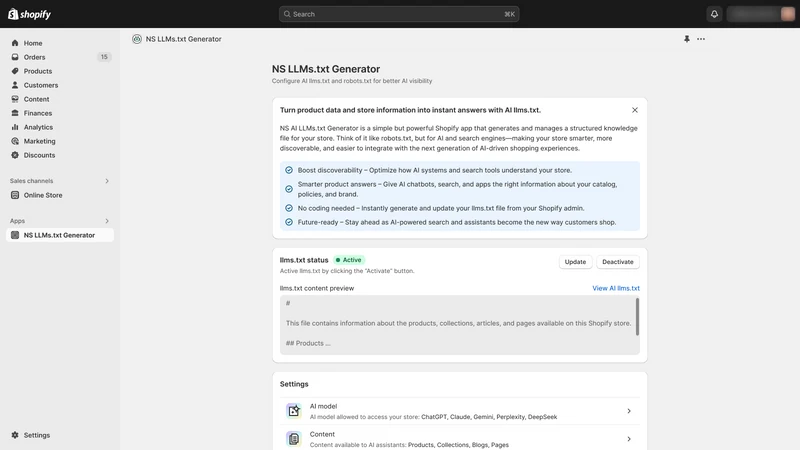This screenshot has height=450, width=800.
Task: Open the View AI llms.txt link
Action: [x=616, y=288]
